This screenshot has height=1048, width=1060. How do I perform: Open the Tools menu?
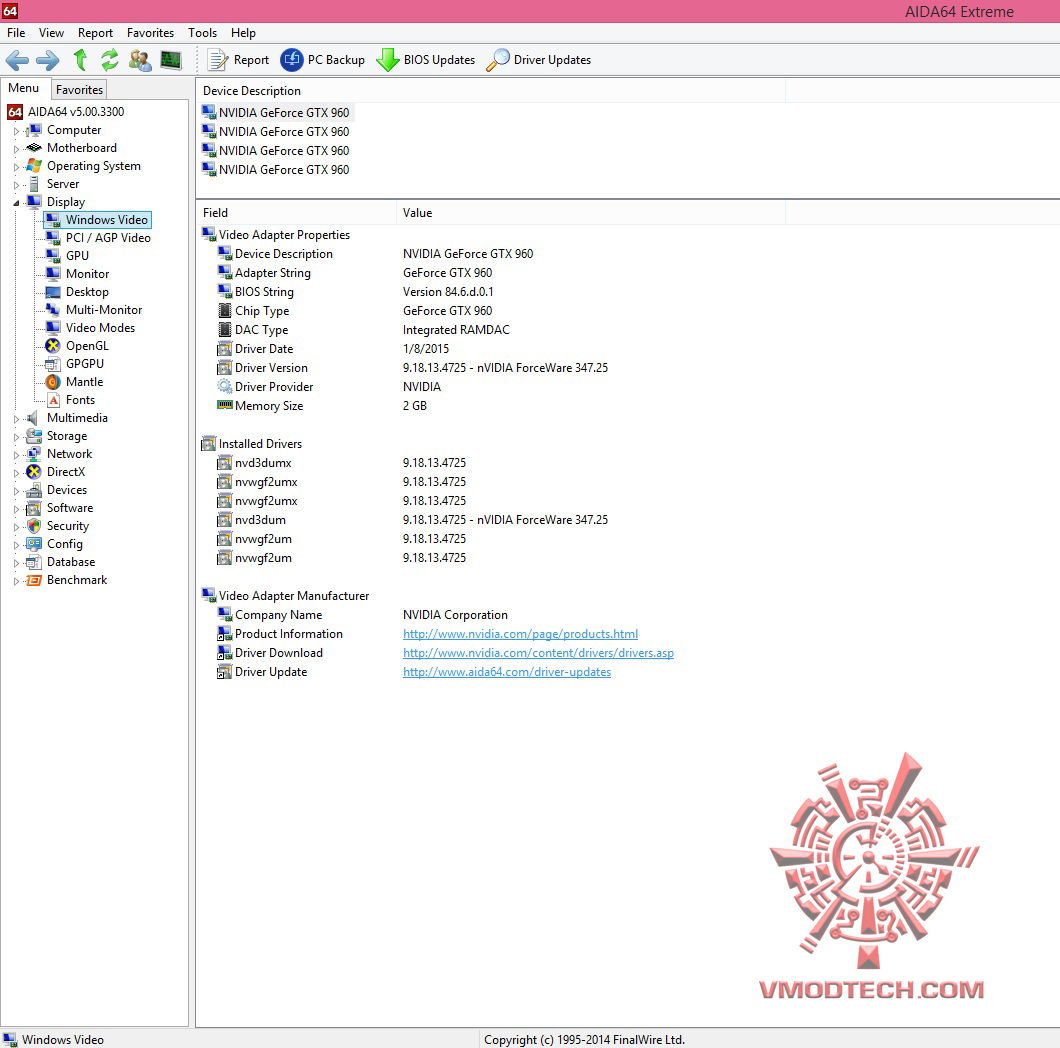tap(202, 32)
